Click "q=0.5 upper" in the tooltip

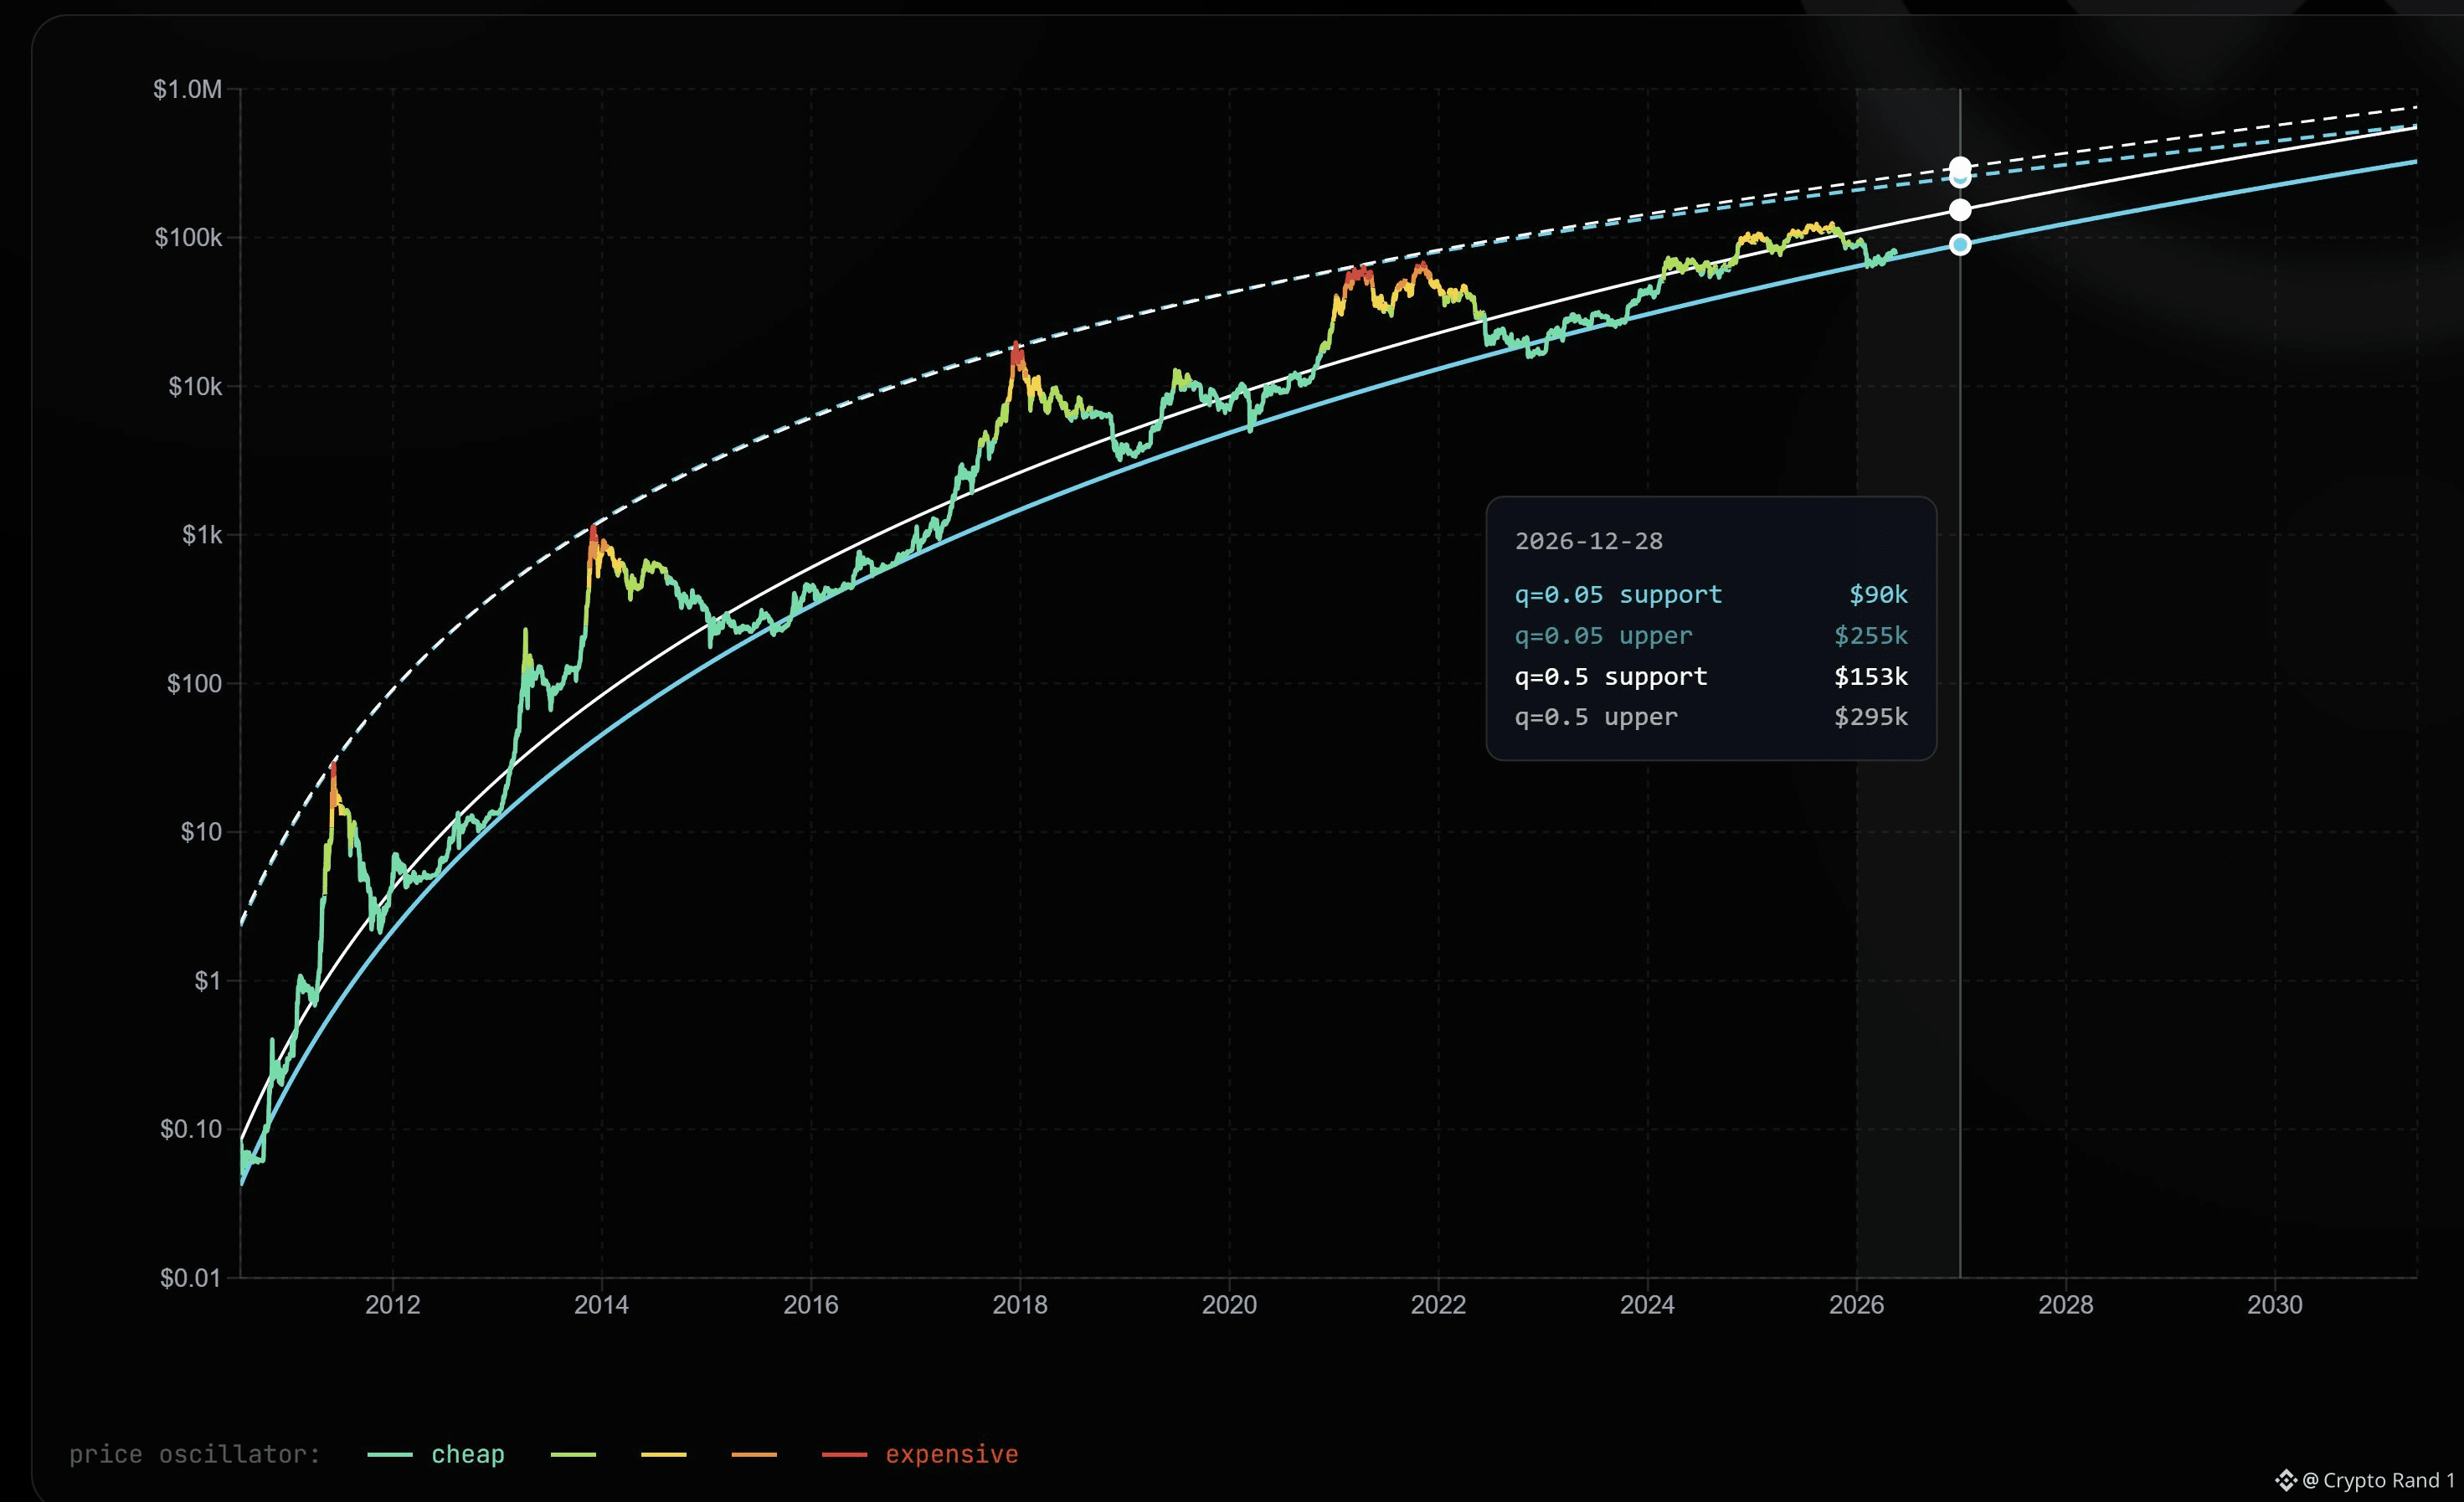[1596, 717]
